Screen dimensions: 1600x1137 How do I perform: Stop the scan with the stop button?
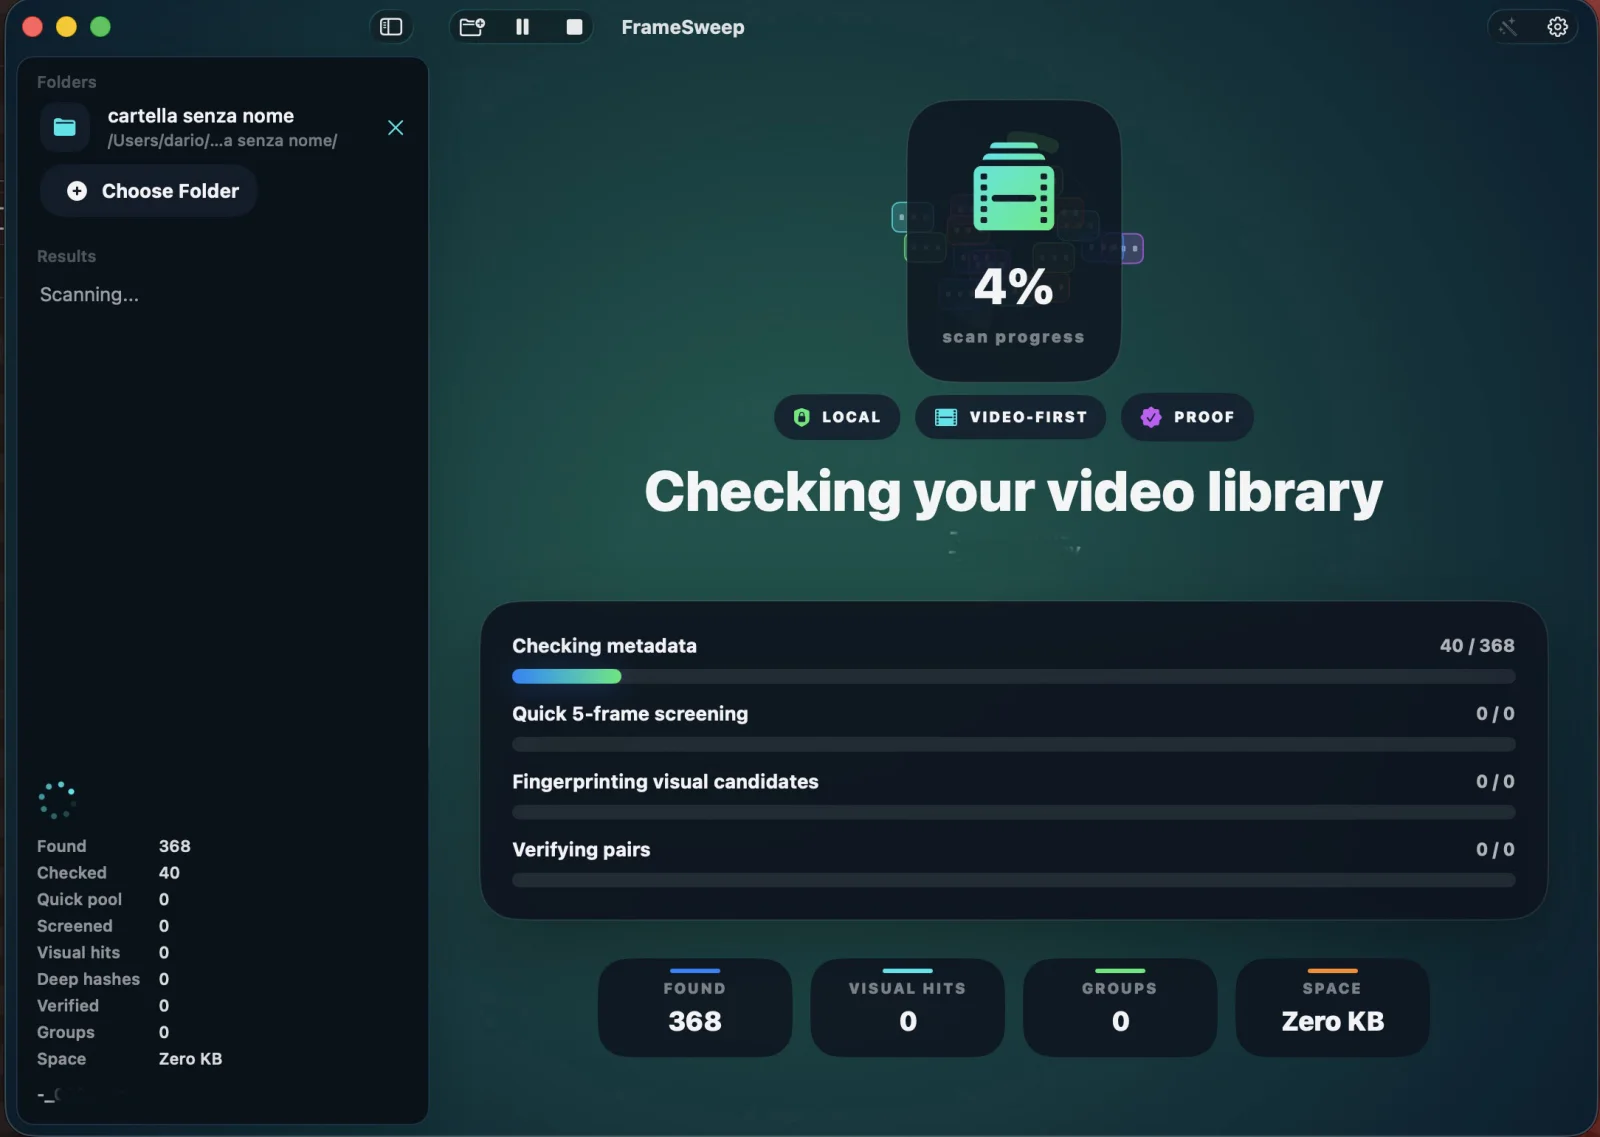(x=574, y=27)
